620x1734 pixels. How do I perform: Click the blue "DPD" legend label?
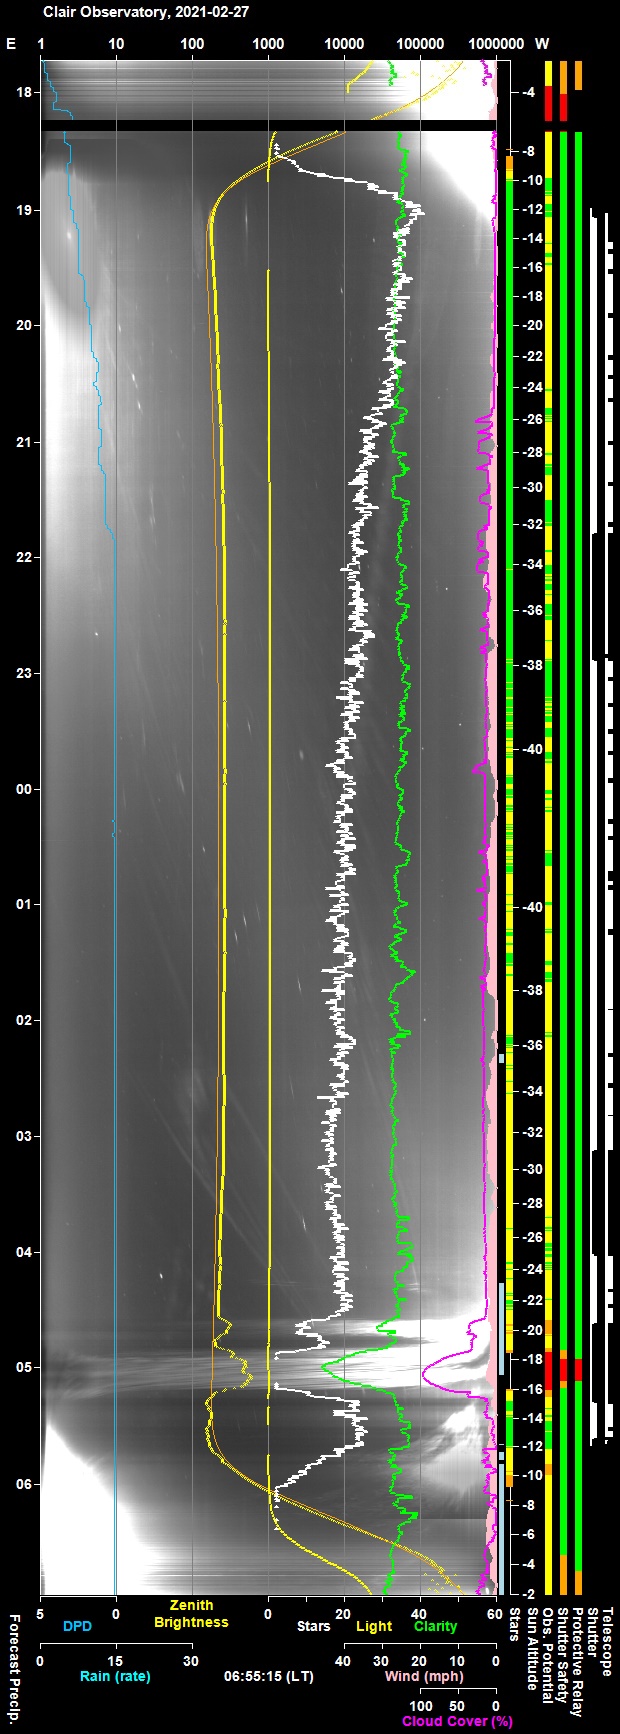click(77, 1627)
